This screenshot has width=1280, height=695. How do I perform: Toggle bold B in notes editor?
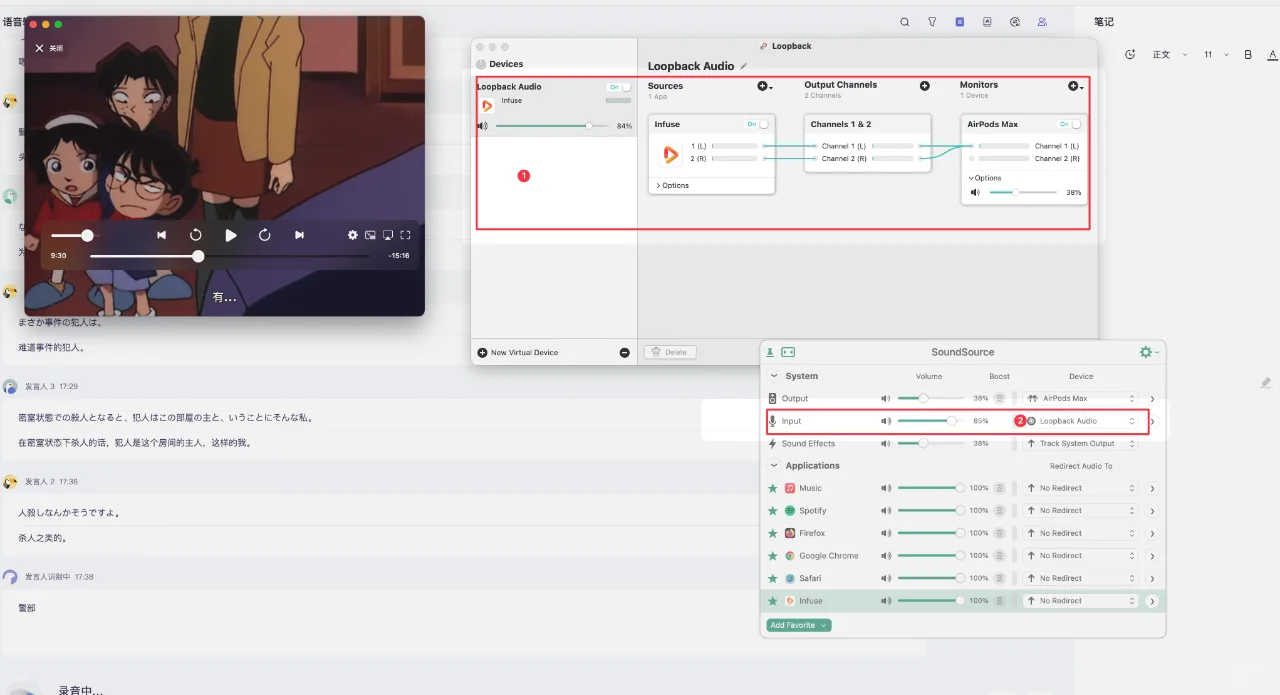1248,55
